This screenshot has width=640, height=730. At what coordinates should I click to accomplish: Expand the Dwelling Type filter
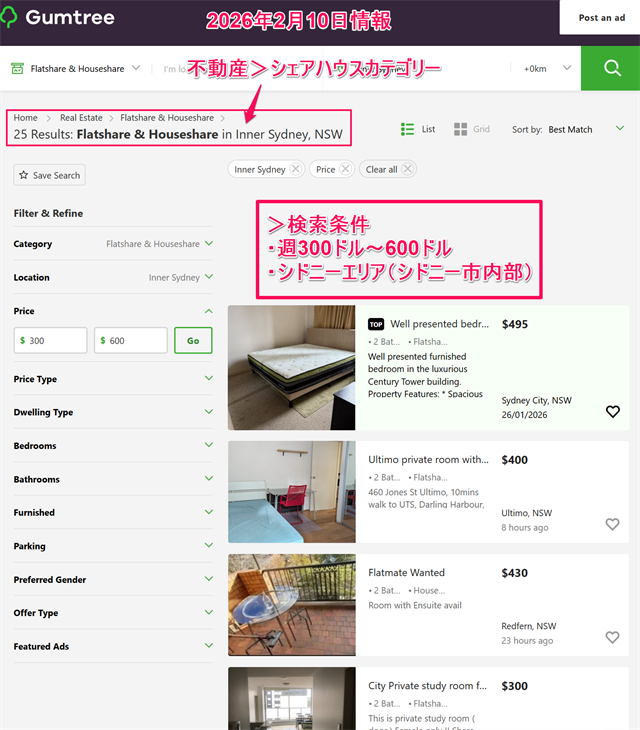coord(209,412)
